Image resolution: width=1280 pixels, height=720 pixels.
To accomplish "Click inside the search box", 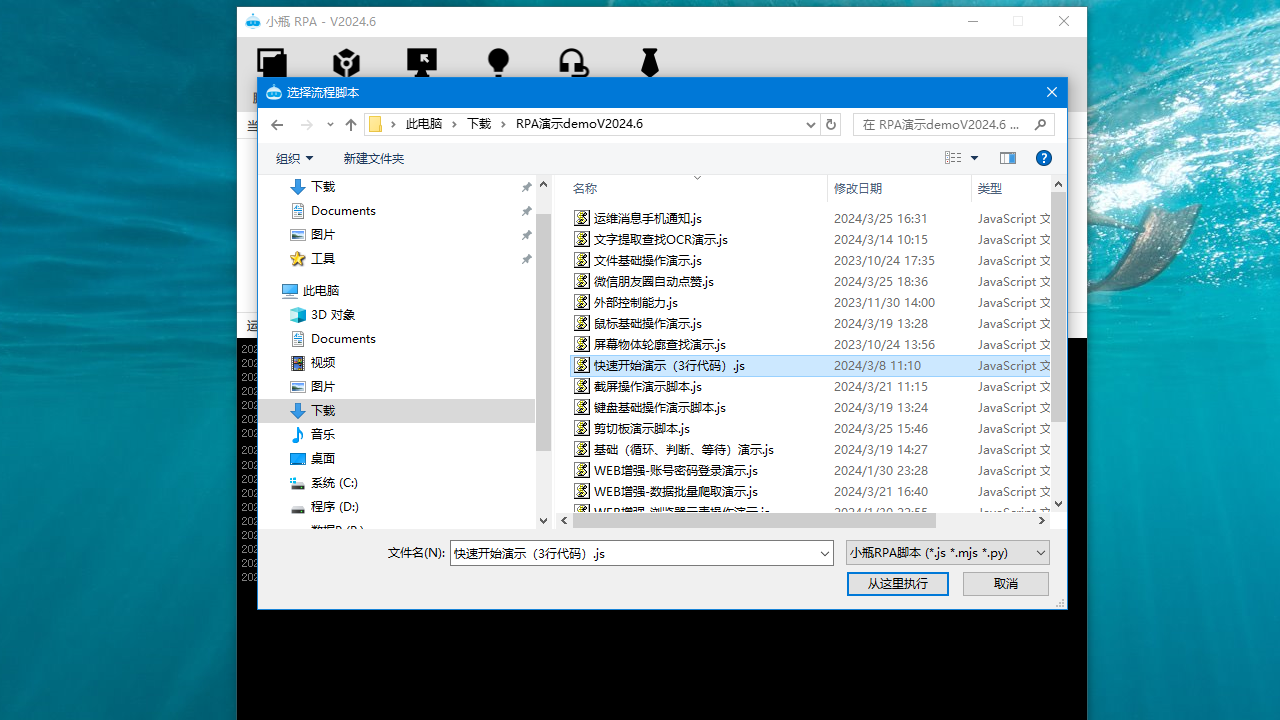I will [950, 124].
